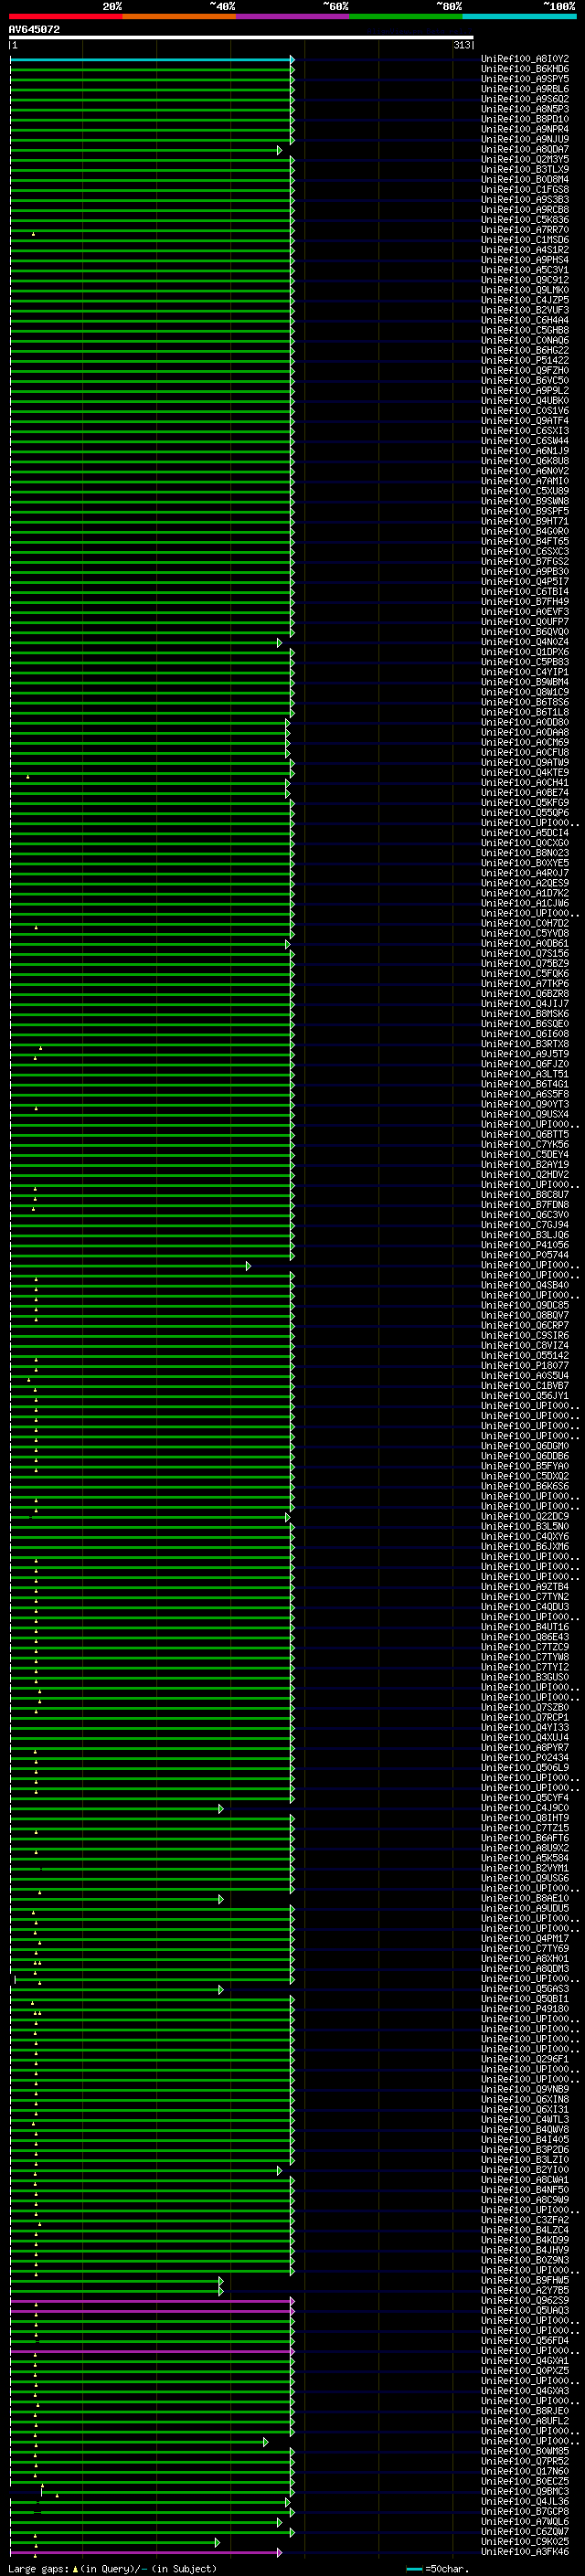Open hit UniRef100_Q9C912
This screenshot has width=585, height=2576.
pyautogui.click(x=525, y=280)
